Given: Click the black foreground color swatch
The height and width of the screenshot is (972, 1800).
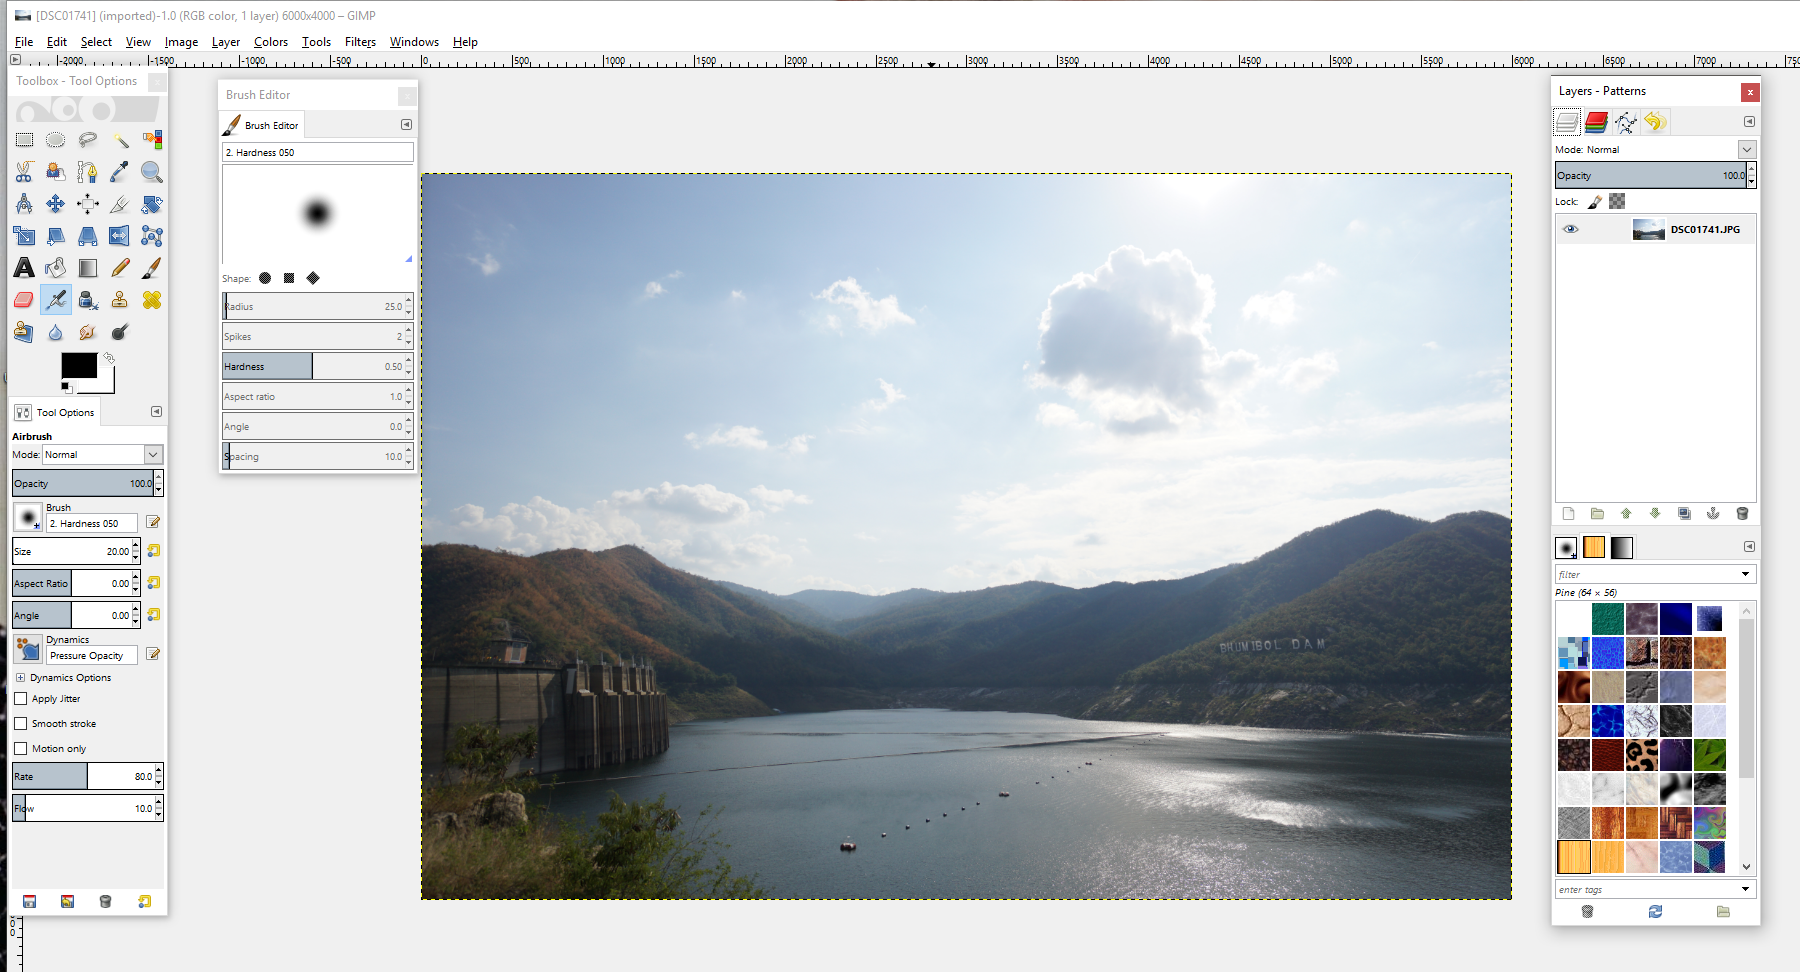Looking at the screenshot, I should coord(78,366).
